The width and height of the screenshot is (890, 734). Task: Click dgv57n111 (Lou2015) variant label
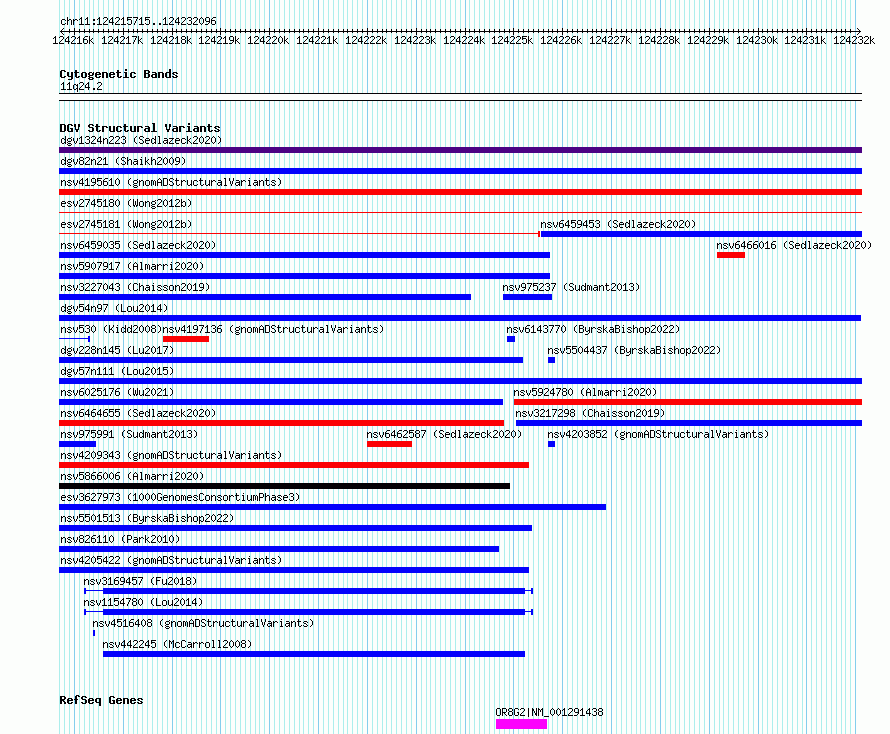click(117, 371)
